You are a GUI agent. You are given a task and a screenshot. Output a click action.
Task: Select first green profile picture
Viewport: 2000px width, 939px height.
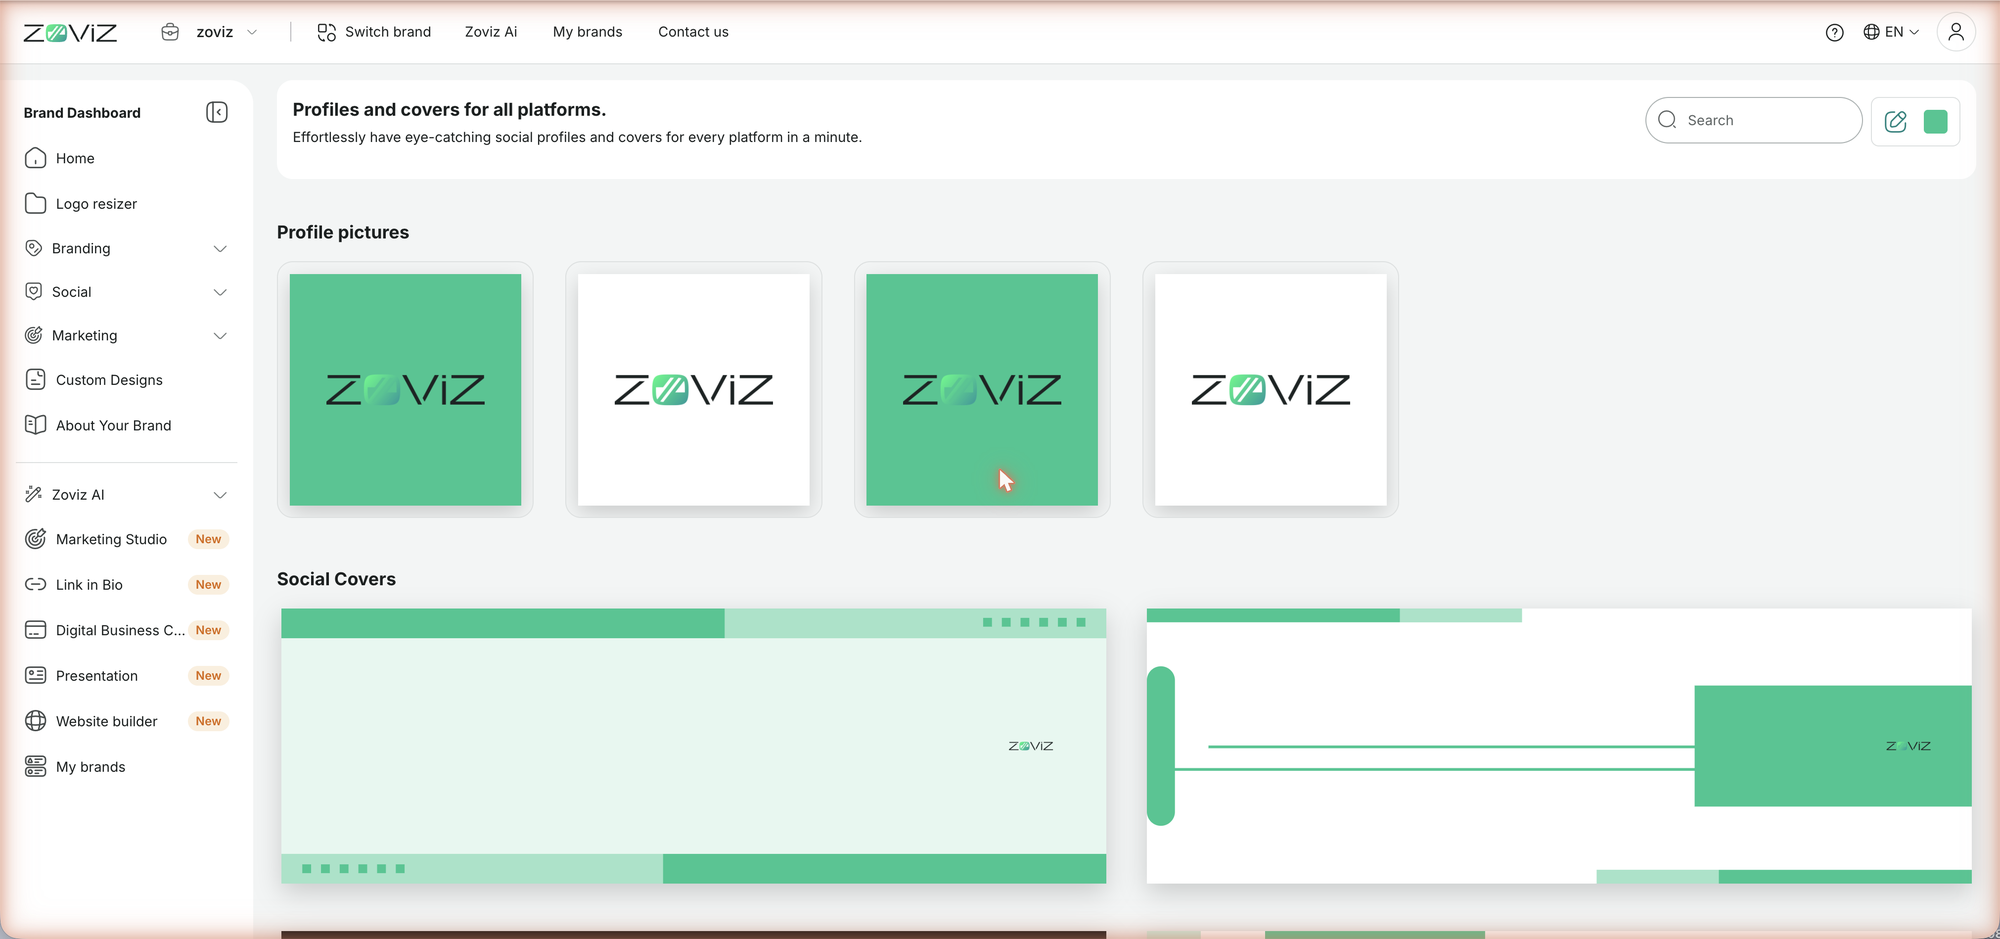(405, 390)
